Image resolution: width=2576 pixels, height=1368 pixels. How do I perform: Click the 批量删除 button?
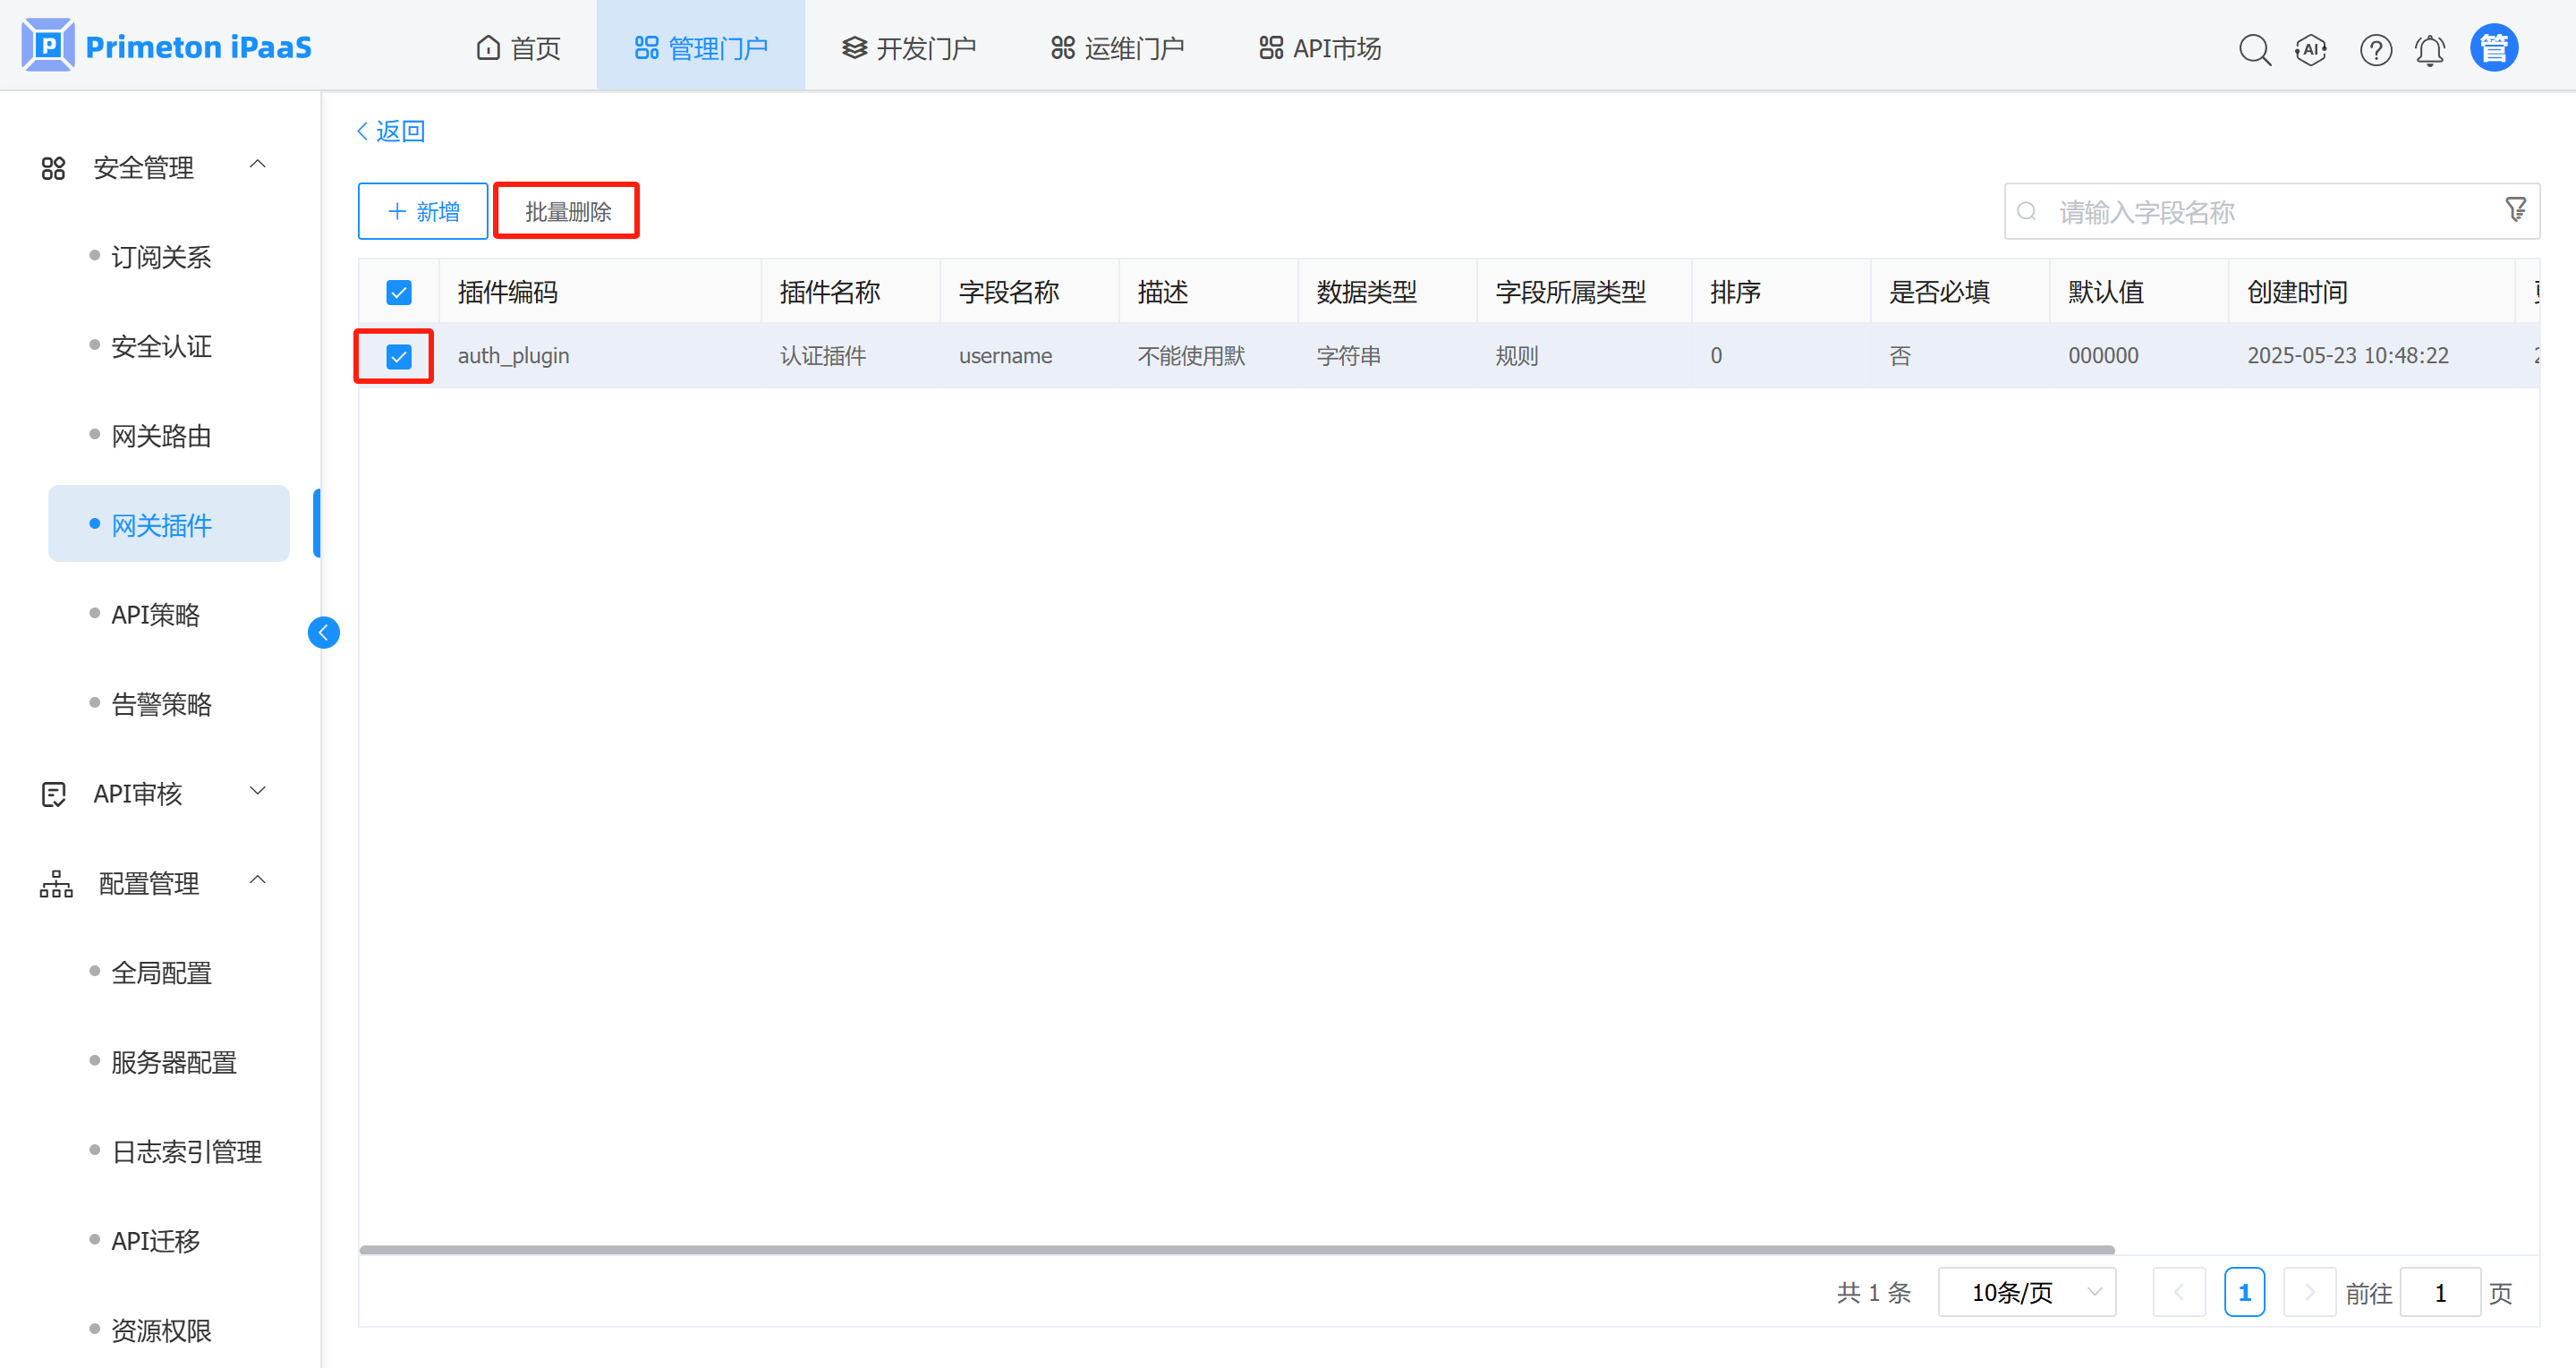pos(567,211)
